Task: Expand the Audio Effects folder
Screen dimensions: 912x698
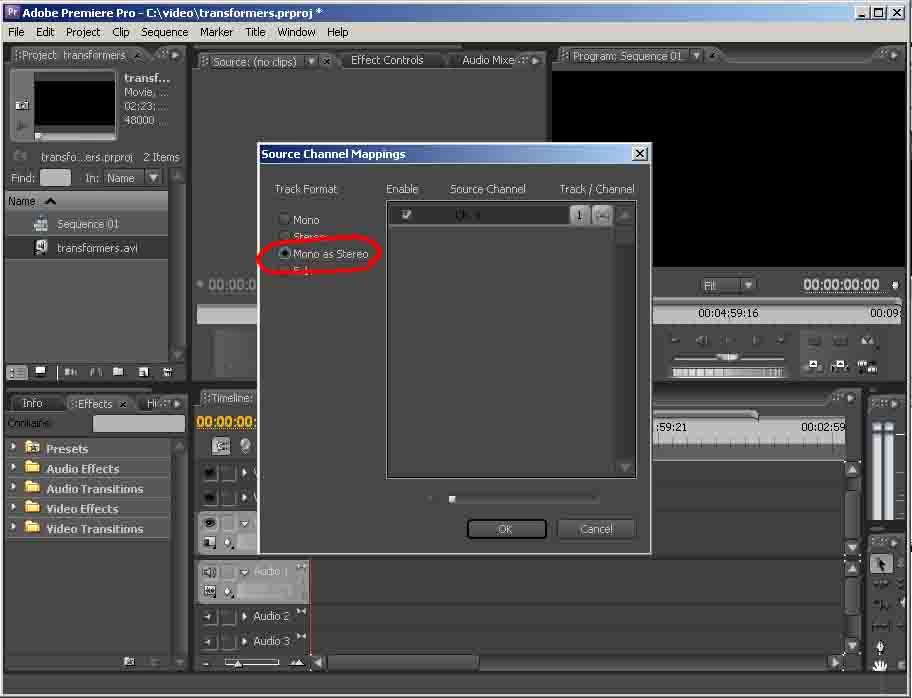Action: click(x=13, y=467)
